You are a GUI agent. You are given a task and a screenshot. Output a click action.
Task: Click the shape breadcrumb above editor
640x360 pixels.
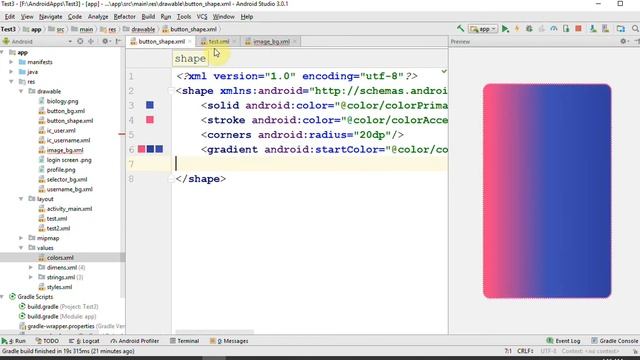click(x=190, y=59)
